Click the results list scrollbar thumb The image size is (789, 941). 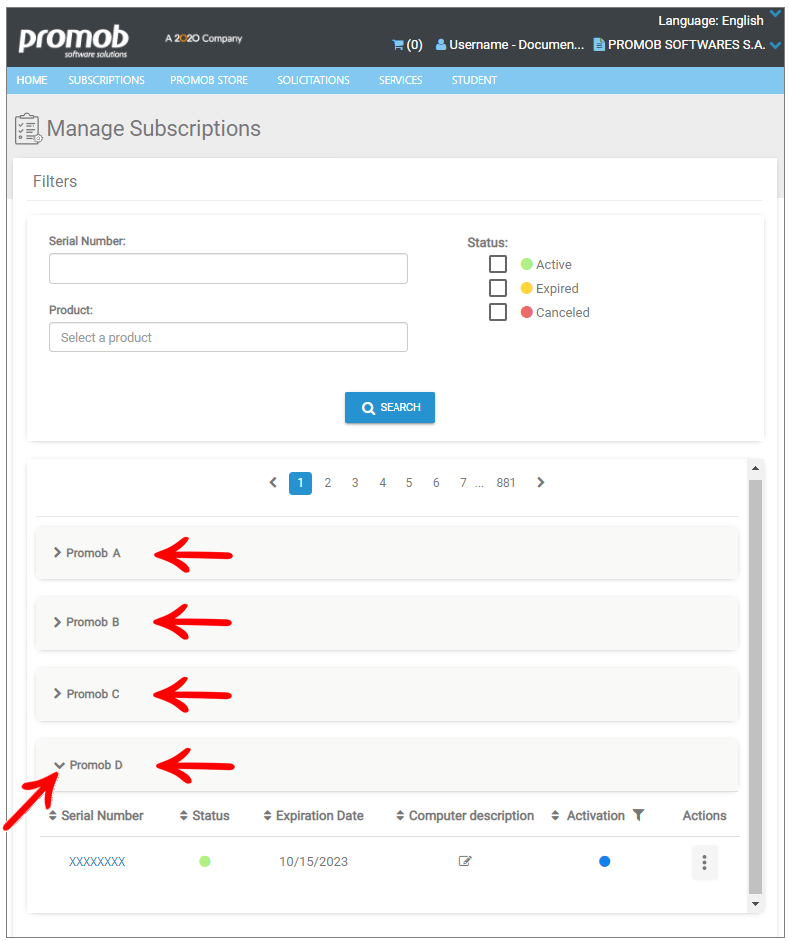[755, 687]
